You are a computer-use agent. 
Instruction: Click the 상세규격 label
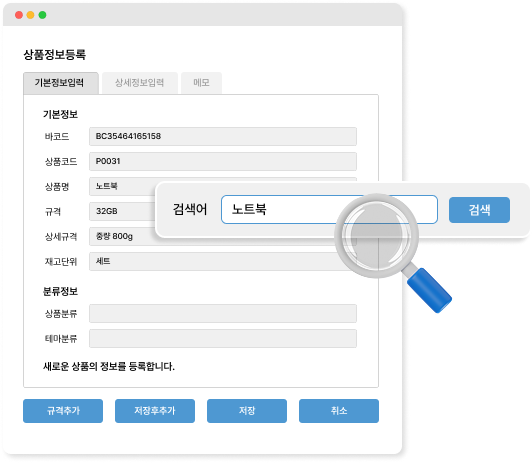tap(61, 236)
